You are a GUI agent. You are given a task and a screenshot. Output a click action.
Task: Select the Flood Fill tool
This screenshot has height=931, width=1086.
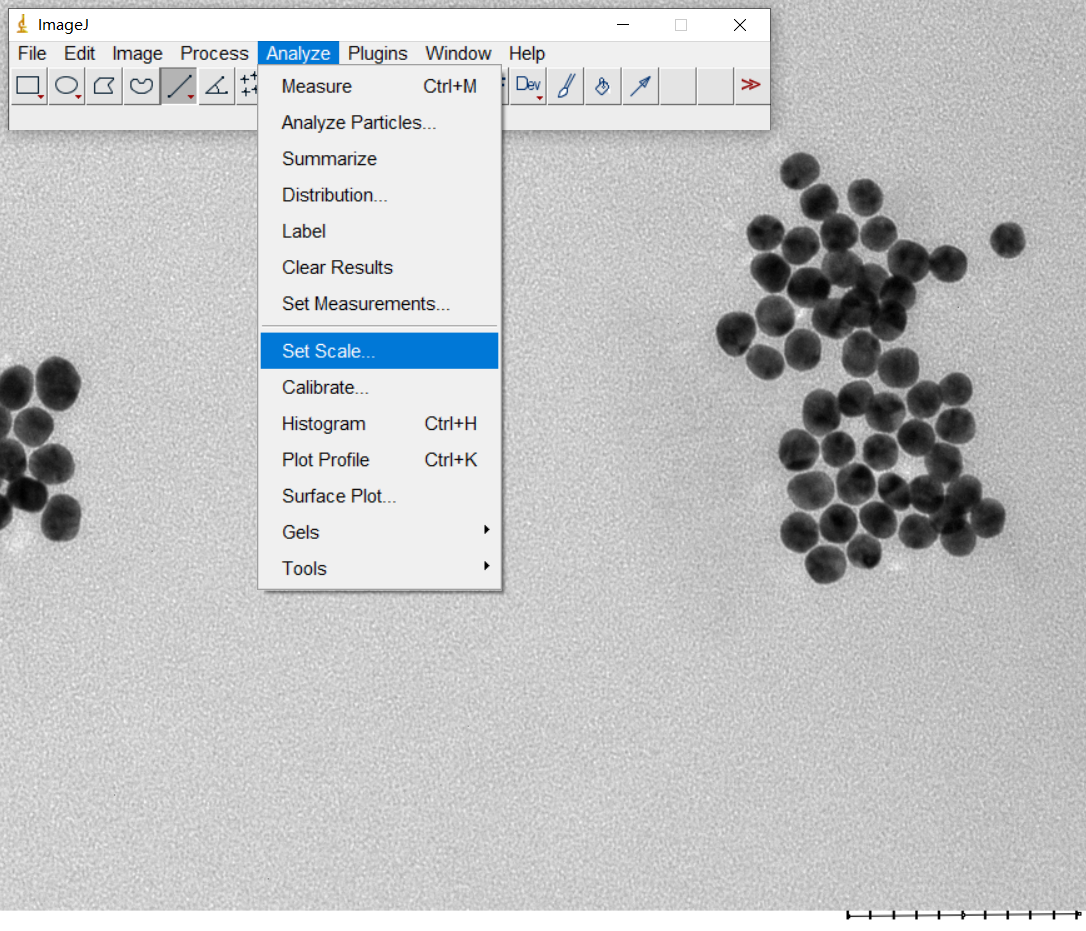602,87
